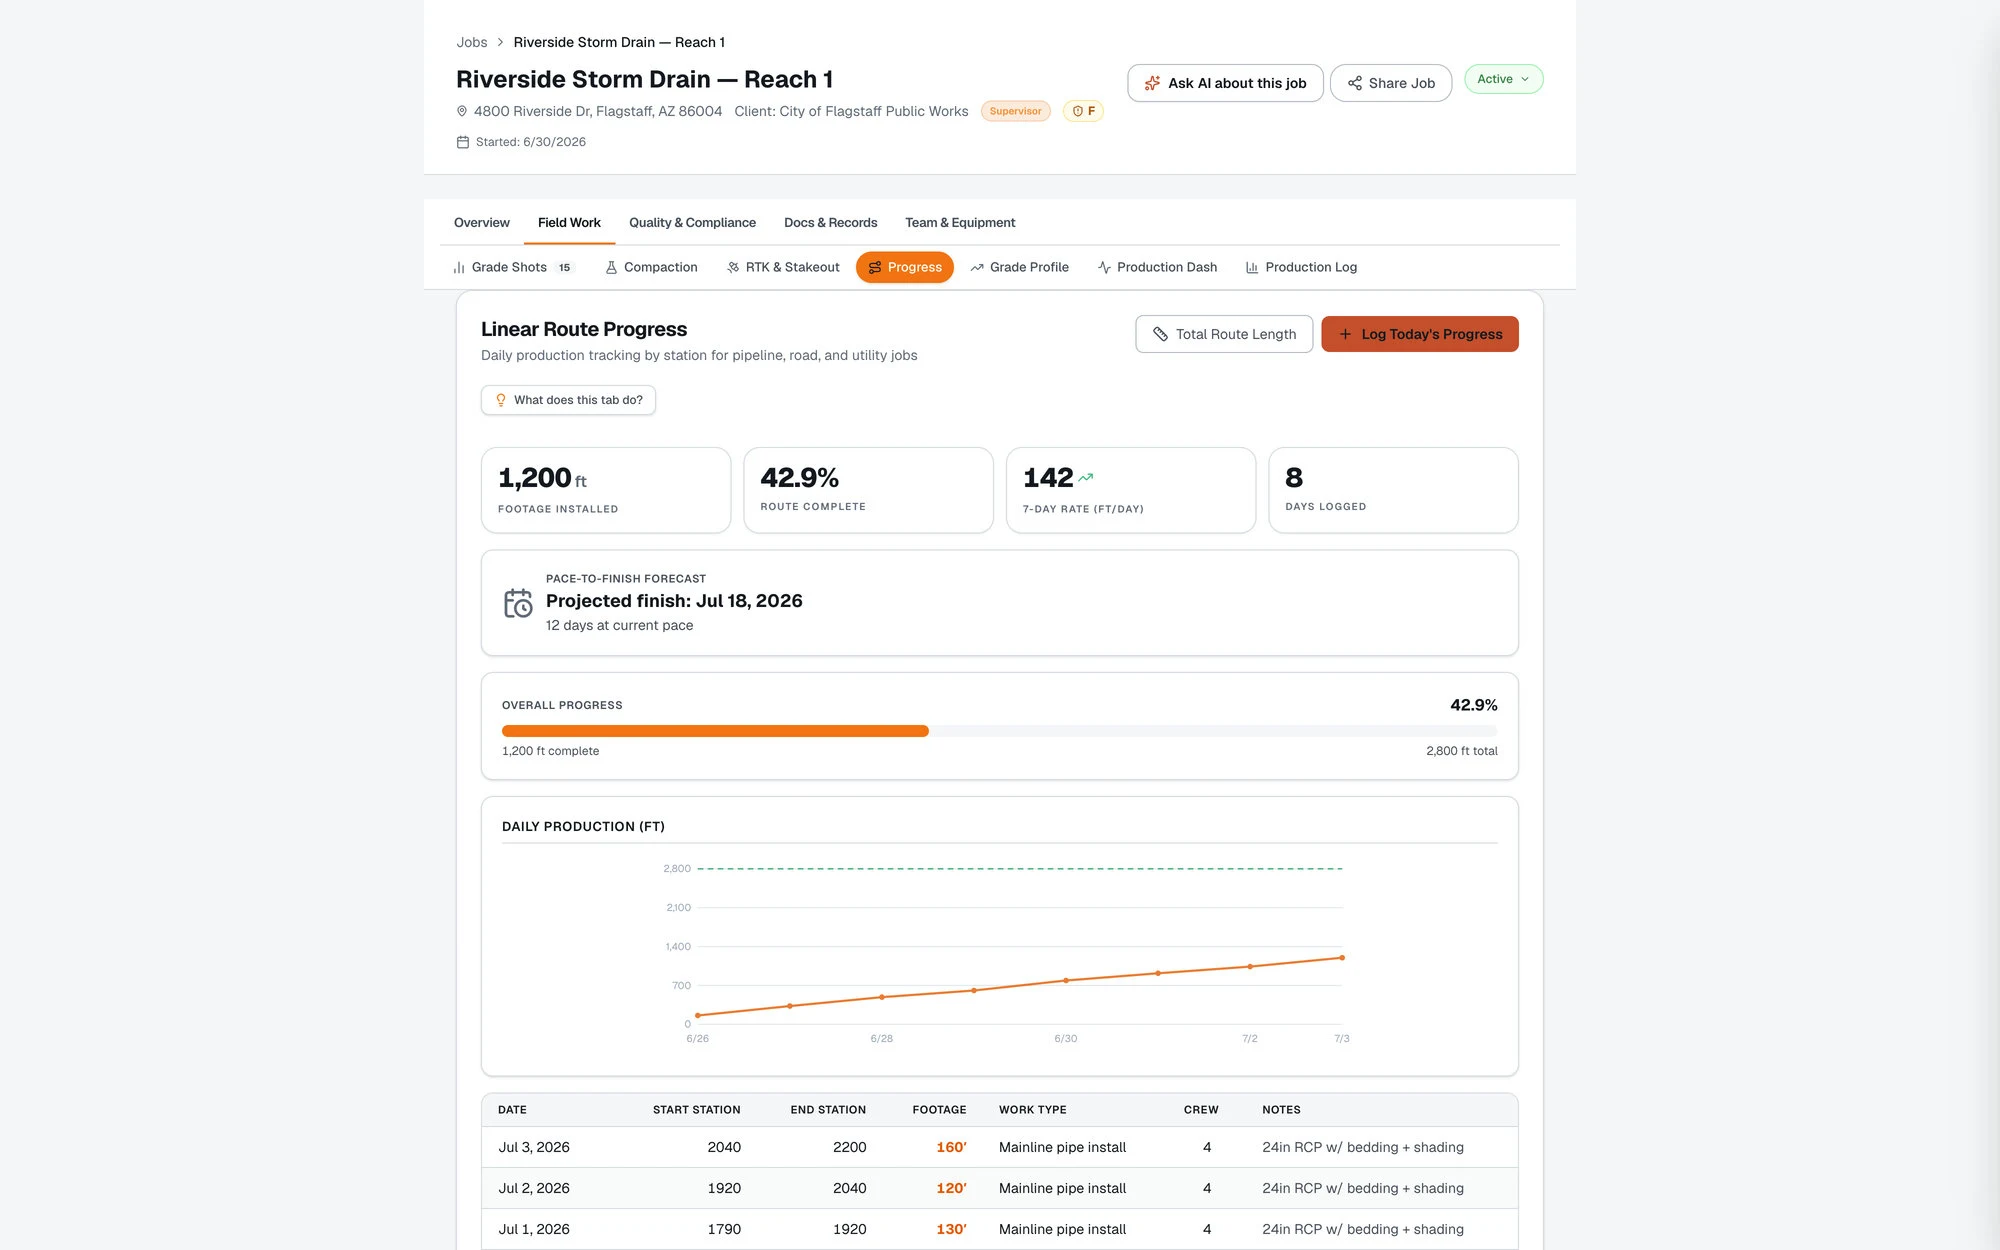The image size is (2000, 1250).
Task: Click the chart icon of Production Log
Action: pos(1252,267)
